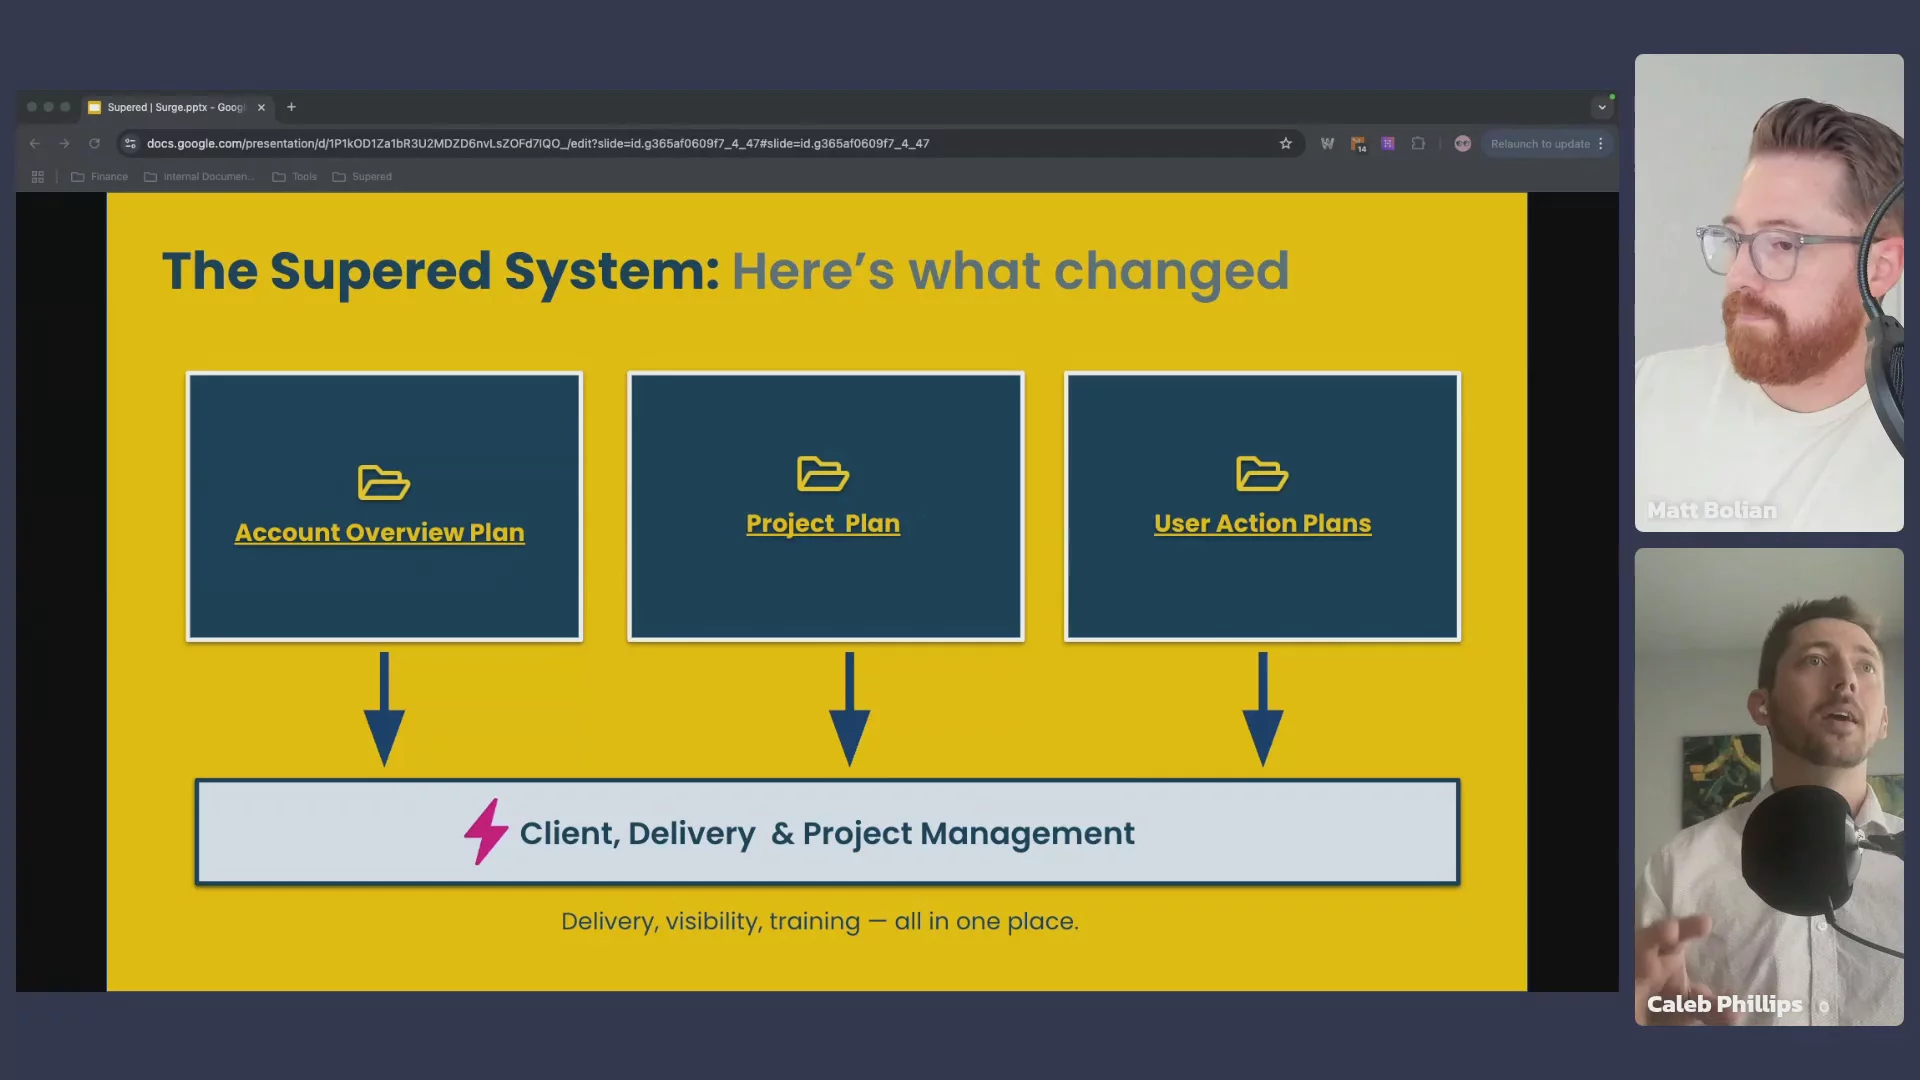Open a new tab with plus button
Screen dimensions: 1920x1080
point(292,107)
